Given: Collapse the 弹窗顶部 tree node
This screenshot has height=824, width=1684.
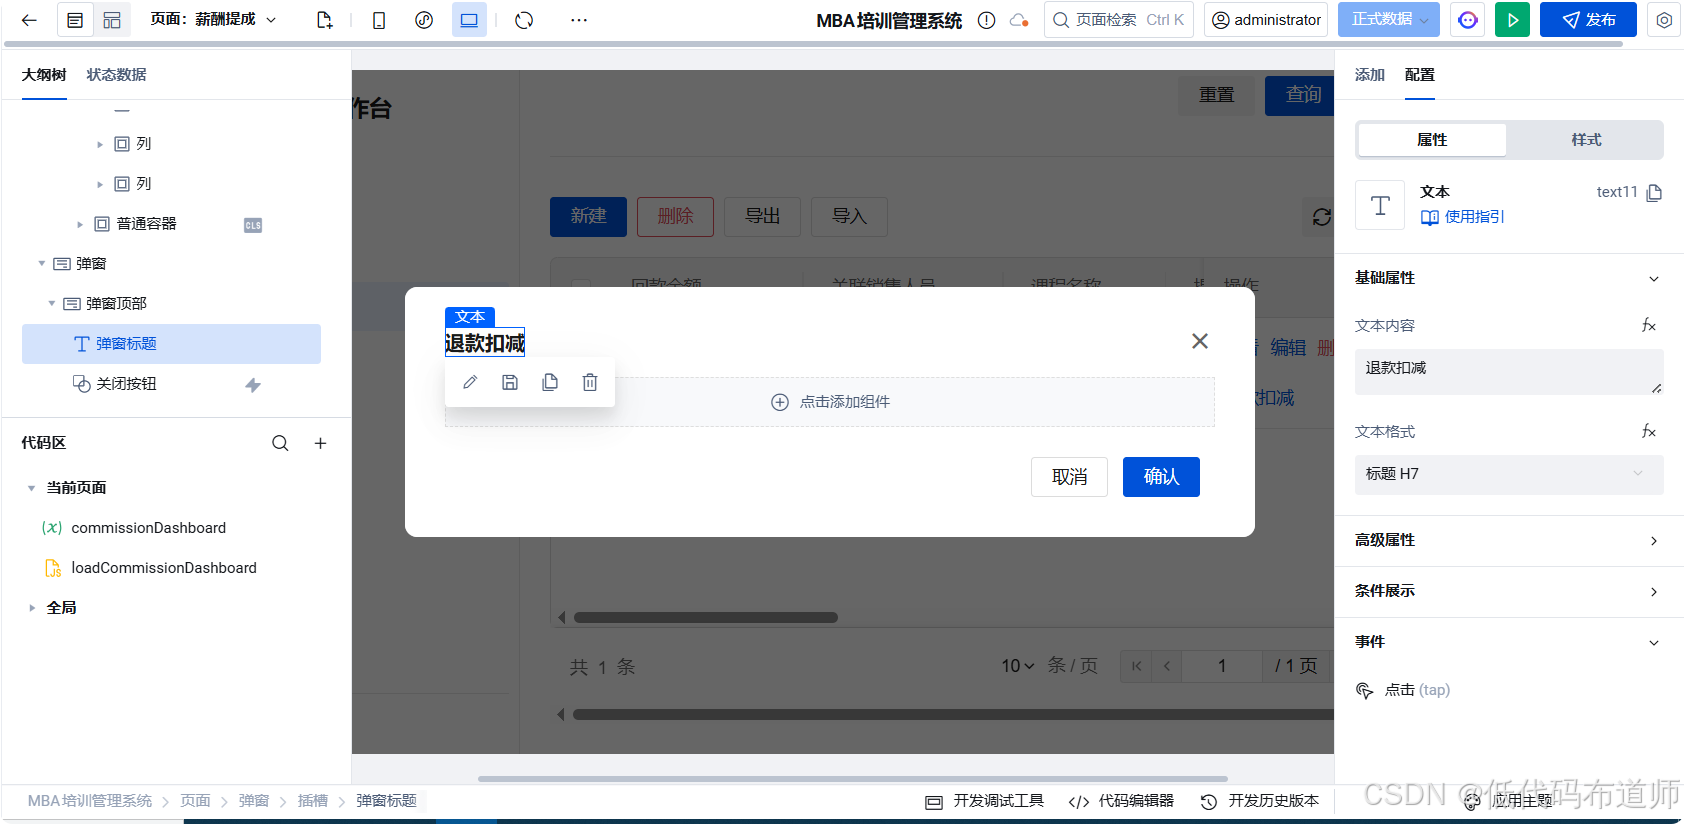Looking at the screenshot, I should click(52, 304).
